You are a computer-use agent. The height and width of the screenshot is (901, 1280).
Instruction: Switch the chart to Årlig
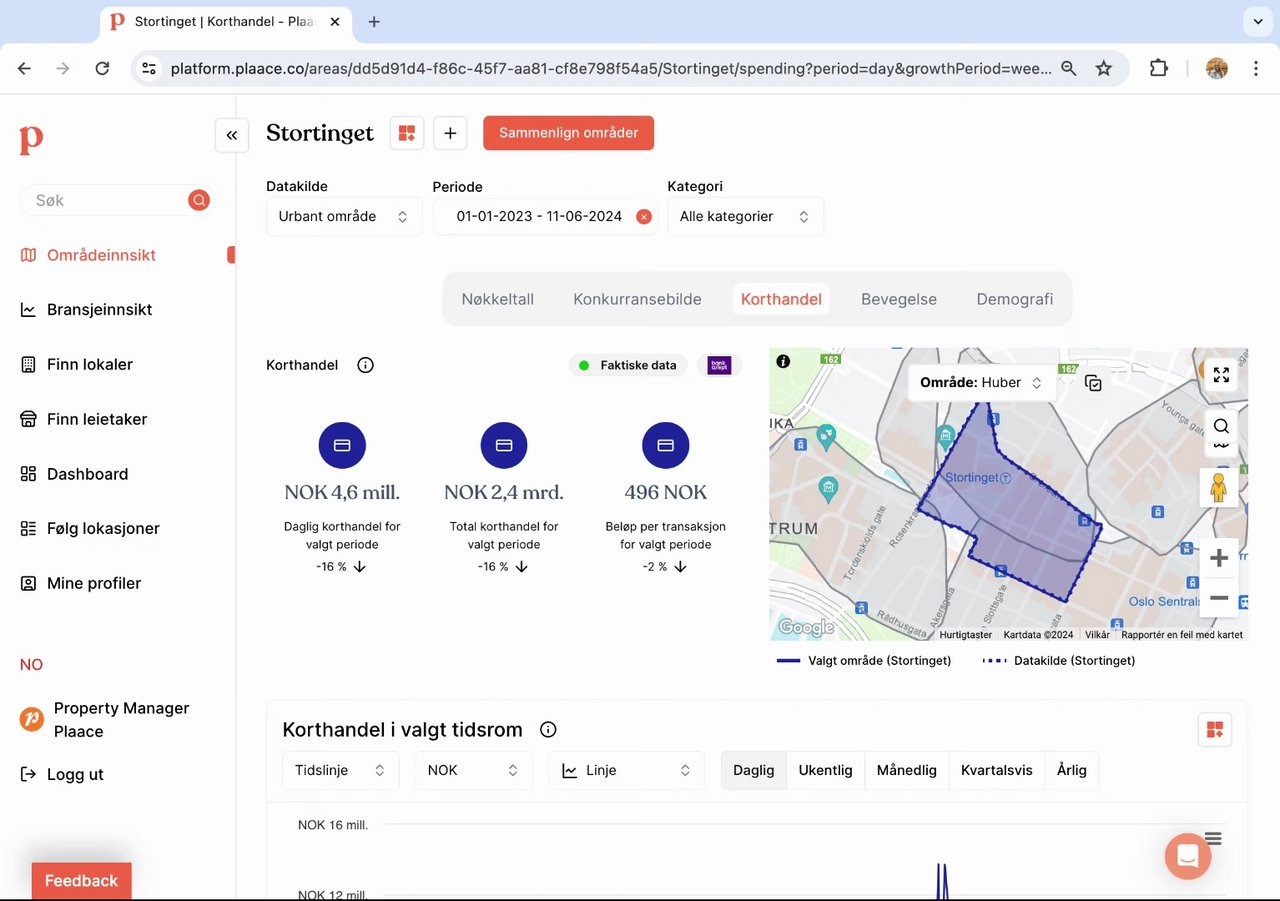1072,771
